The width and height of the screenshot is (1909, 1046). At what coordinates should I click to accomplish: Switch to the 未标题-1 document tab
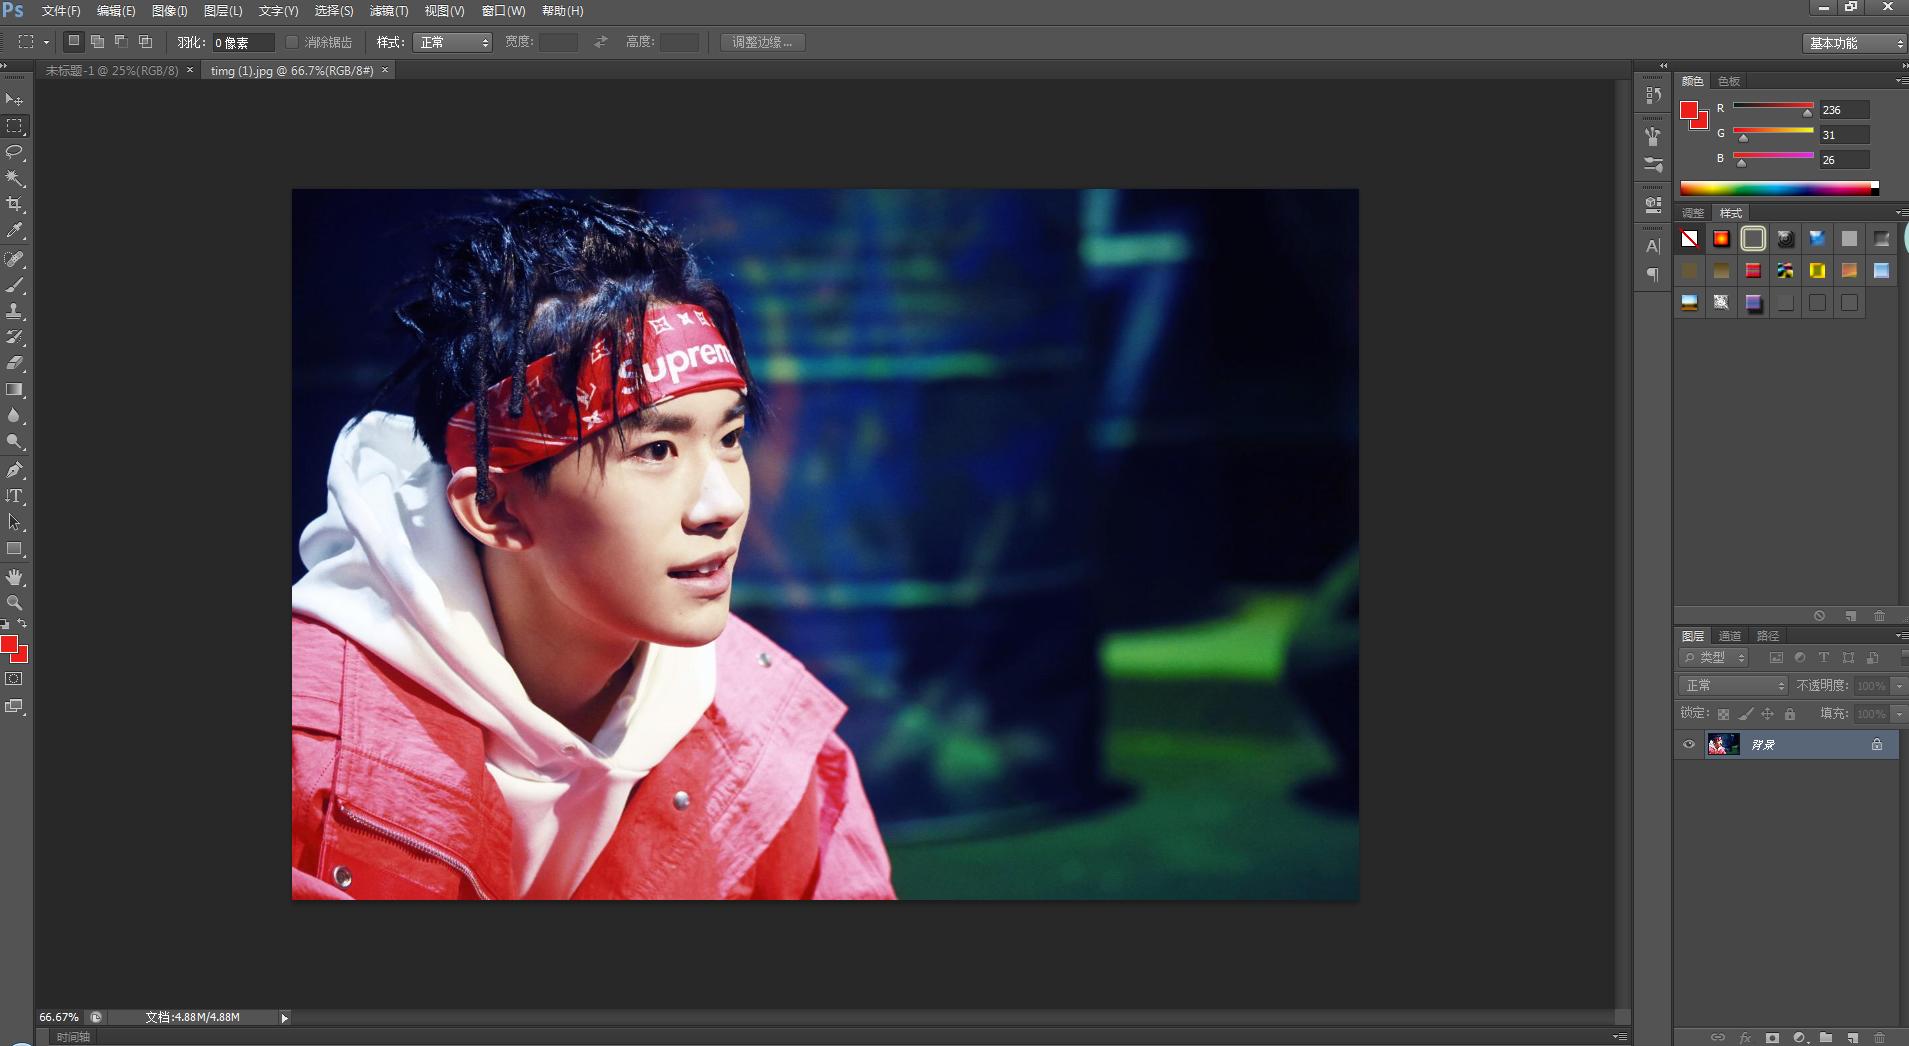111,71
